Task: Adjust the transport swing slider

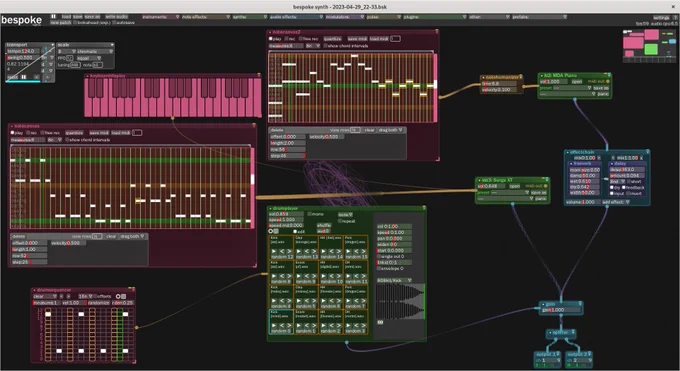Action: pyautogui.click(x=23, y=57)
